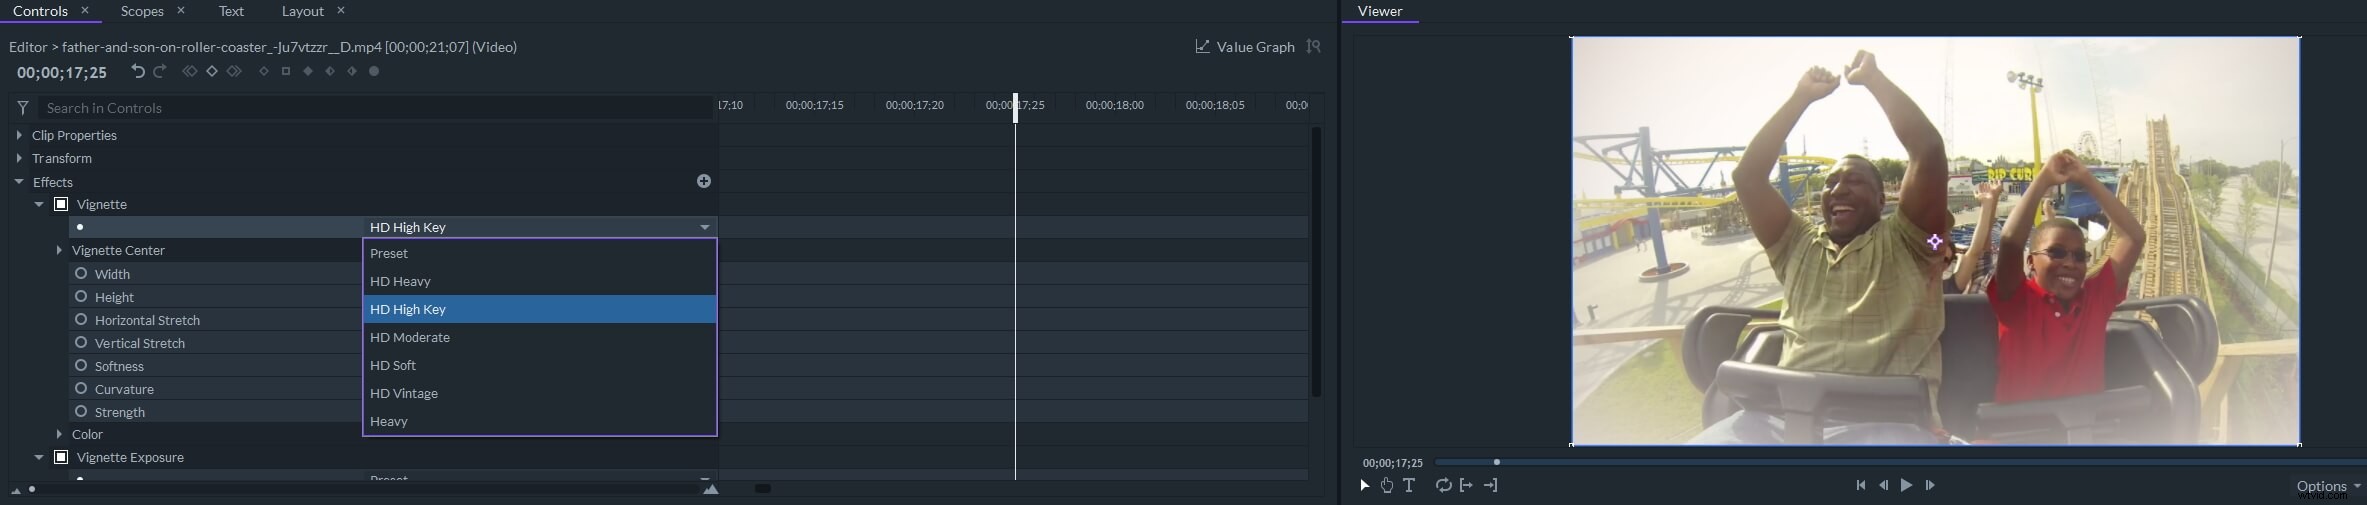This screenshot has width=2367, height=505.
Task: Select the Text tool in Viewer
Action: [1409, 485]
